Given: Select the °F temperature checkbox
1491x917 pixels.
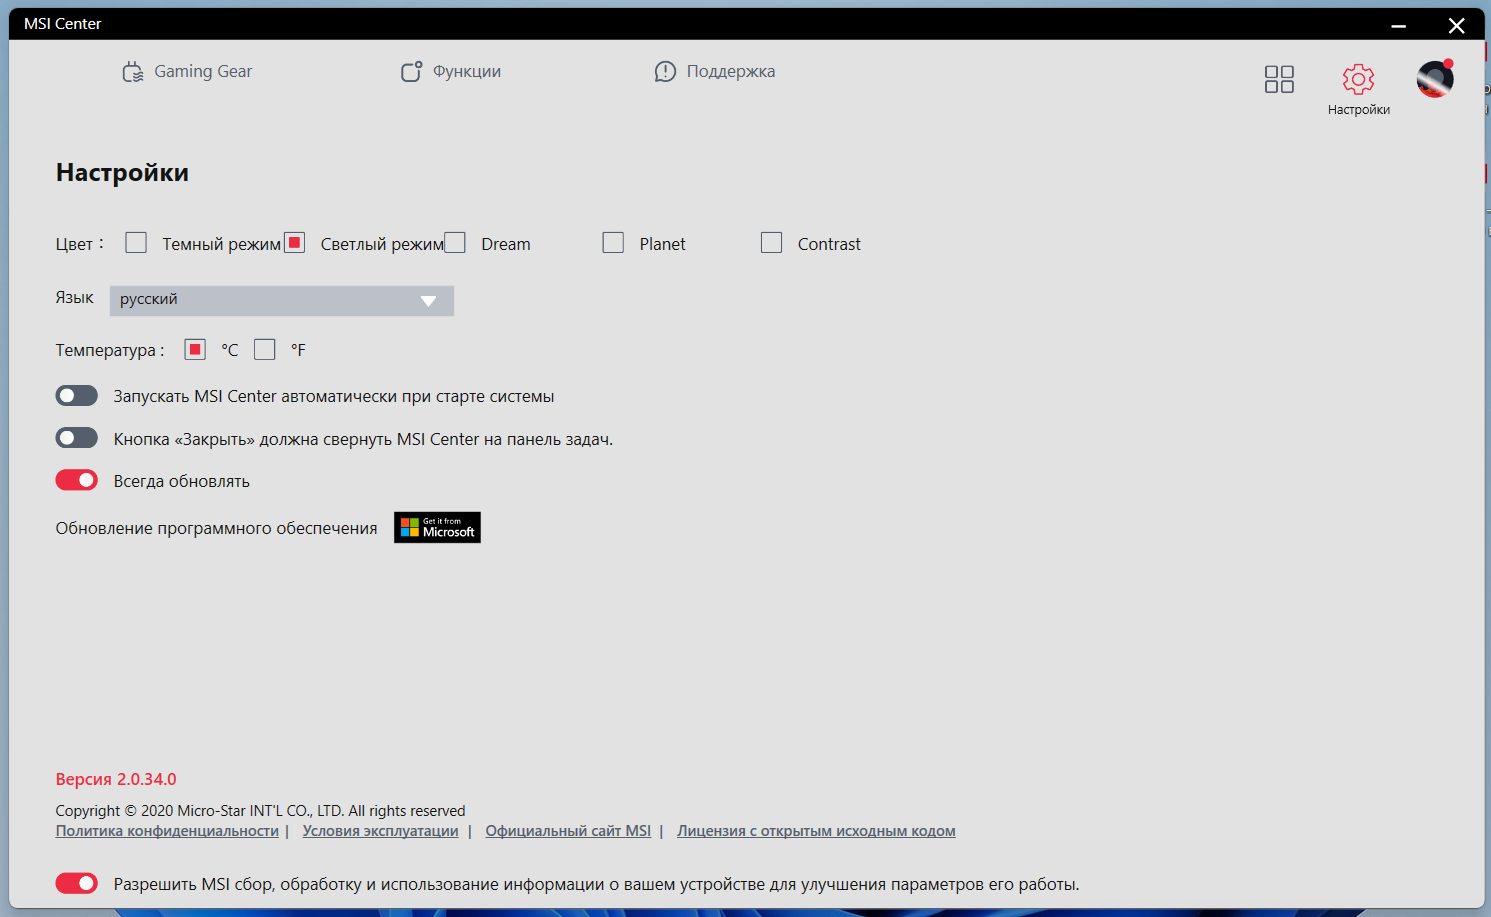Looking at the screenshot, I should (264, 349).
